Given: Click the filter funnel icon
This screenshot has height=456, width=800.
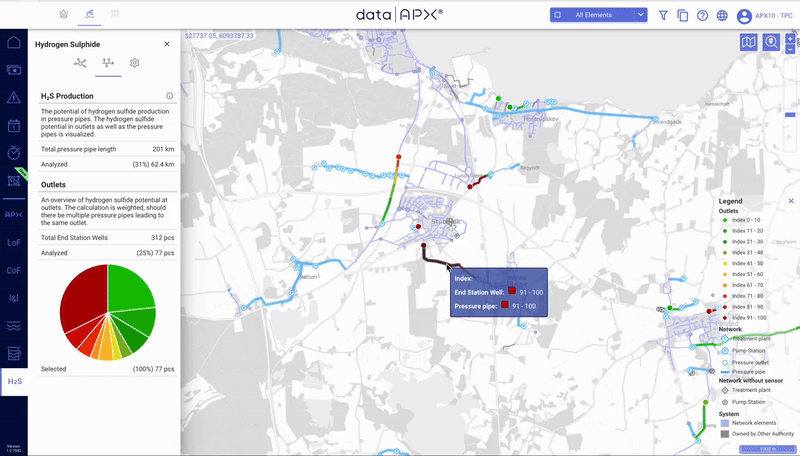Looking at the screenshot, I should (x=663, y=15).
